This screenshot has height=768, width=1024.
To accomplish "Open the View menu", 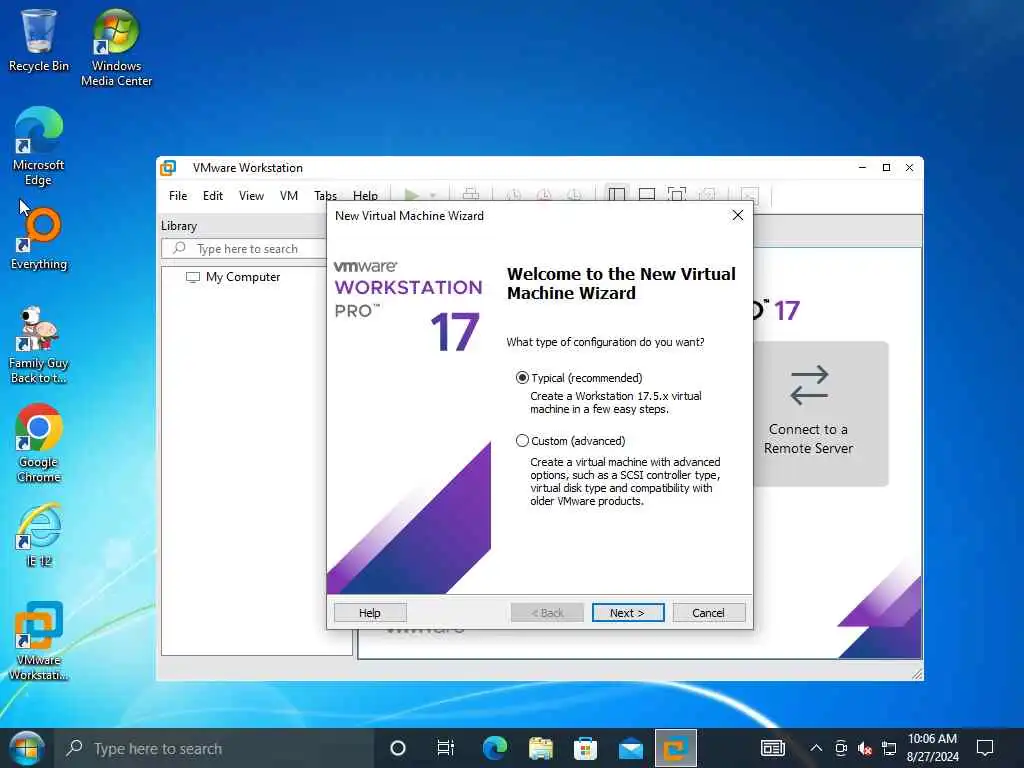I will coord(251,195).
